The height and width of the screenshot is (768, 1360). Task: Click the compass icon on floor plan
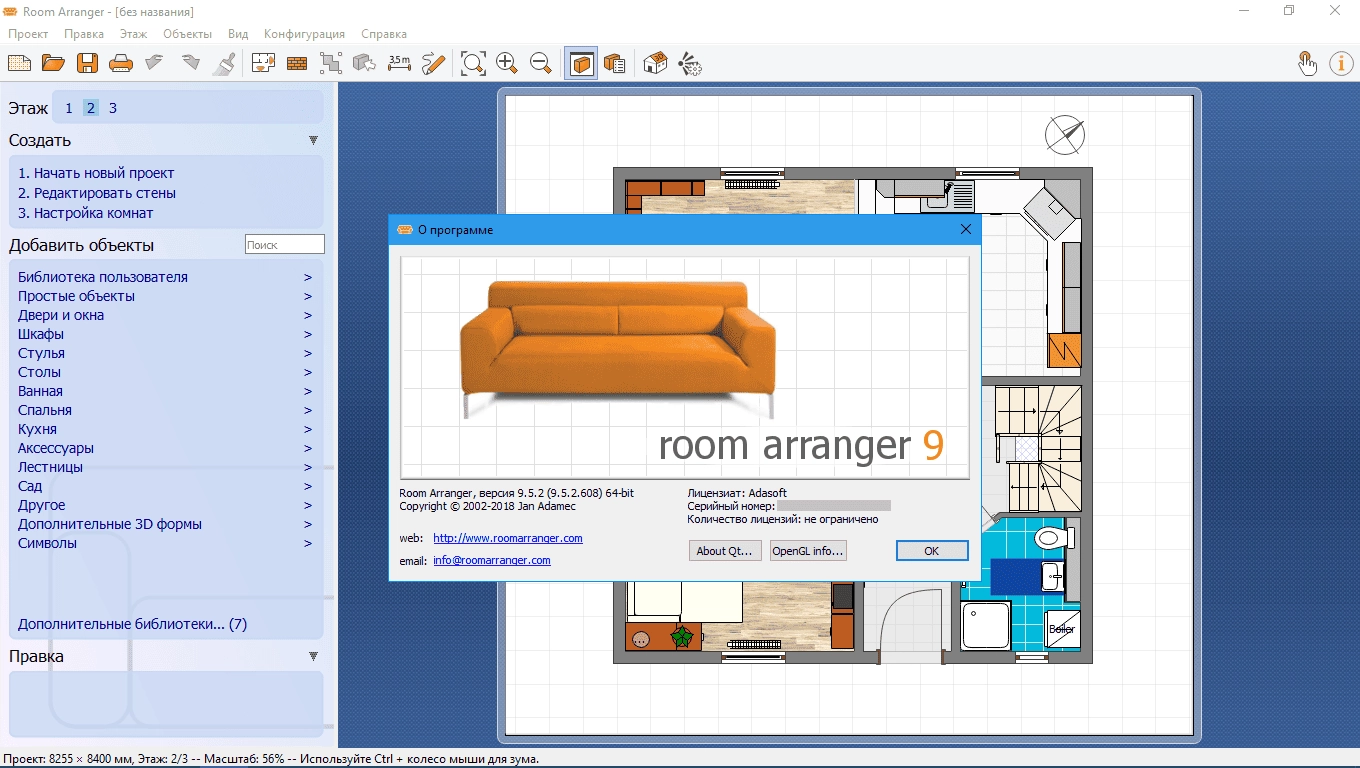tap(1065, 134)
